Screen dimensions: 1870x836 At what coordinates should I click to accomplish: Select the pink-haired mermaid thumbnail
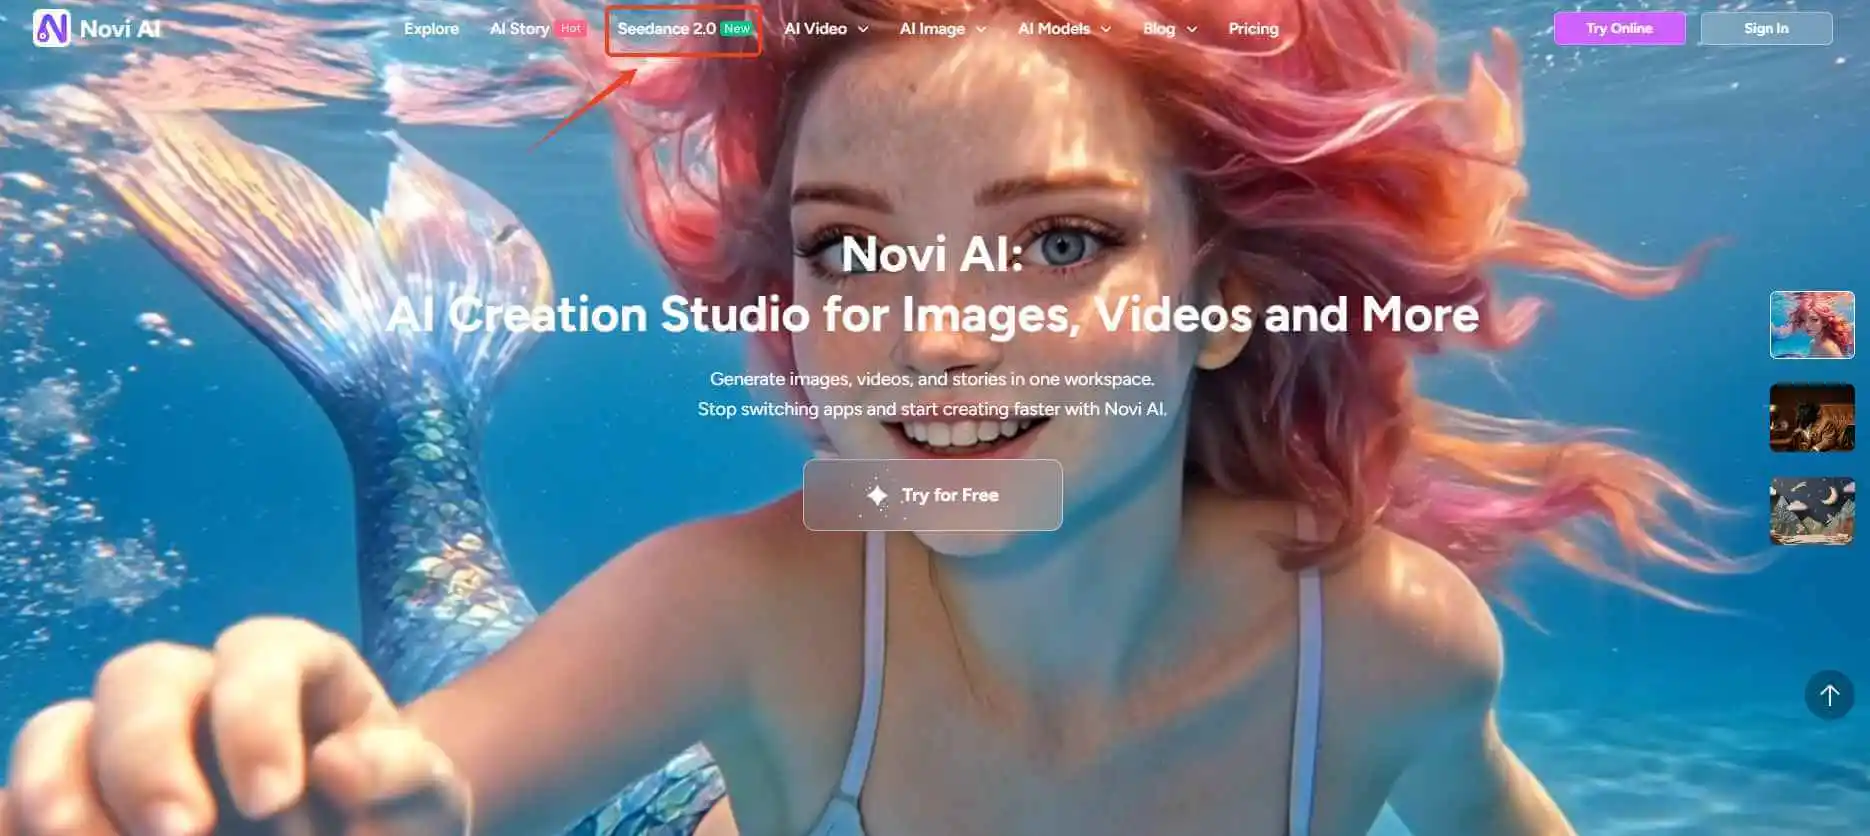pyautogui.click(x=1812, y=325)
